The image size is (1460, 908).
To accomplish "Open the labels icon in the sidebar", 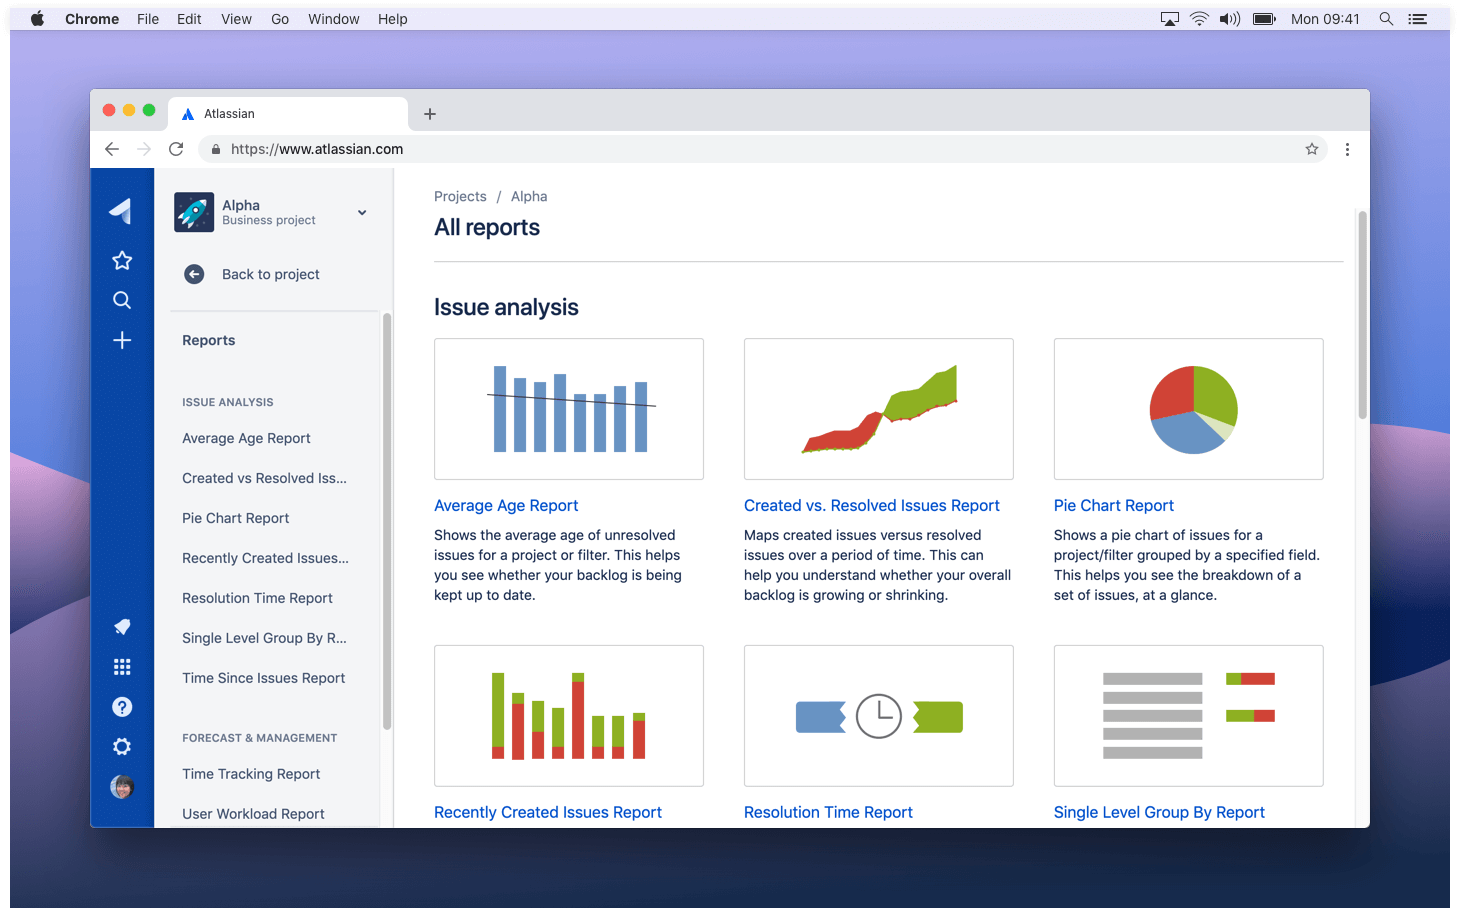I will (121, 626).
